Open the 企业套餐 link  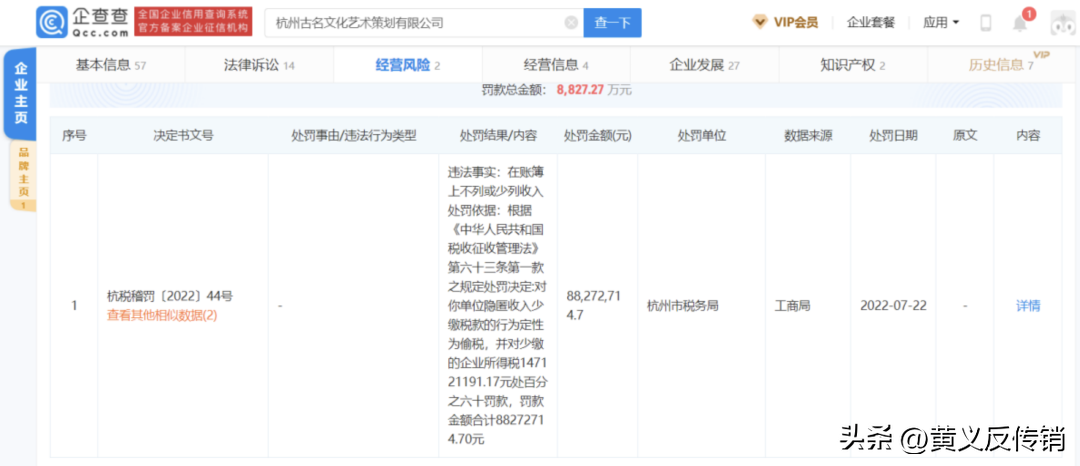[x=871, y=22]
